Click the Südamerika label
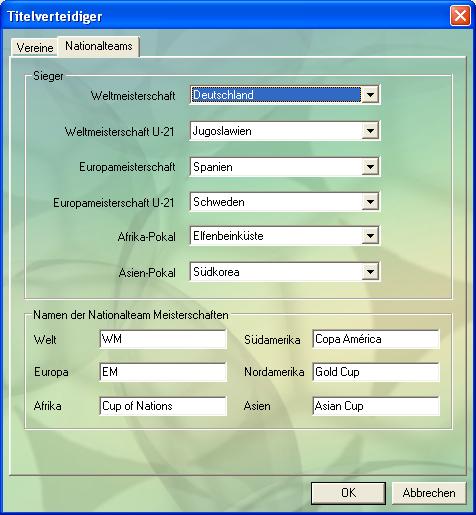Screen dimensions: 476x515 272,340
